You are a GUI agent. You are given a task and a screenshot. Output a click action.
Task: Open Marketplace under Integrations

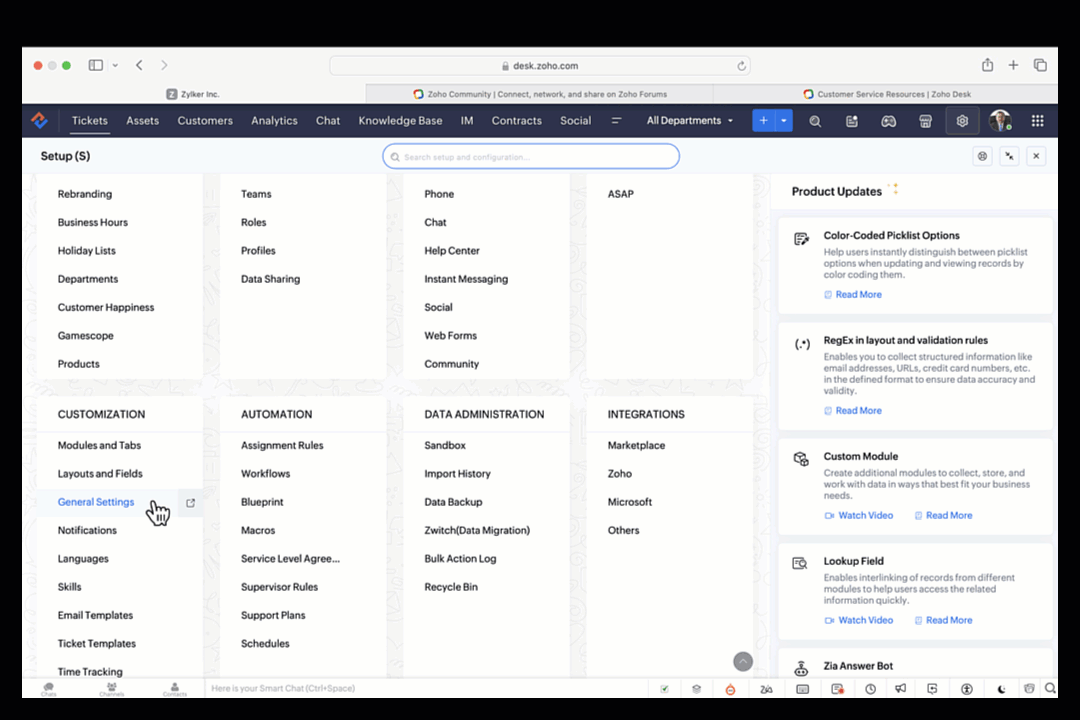(x=636, y=446)
